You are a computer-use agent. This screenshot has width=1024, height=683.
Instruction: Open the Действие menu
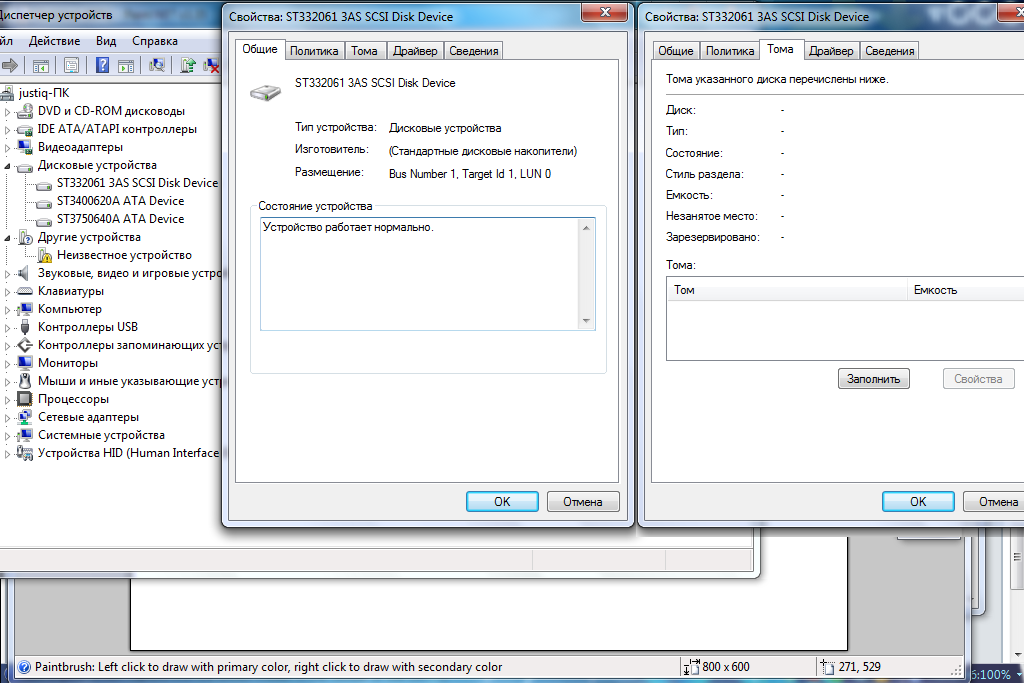54,41
